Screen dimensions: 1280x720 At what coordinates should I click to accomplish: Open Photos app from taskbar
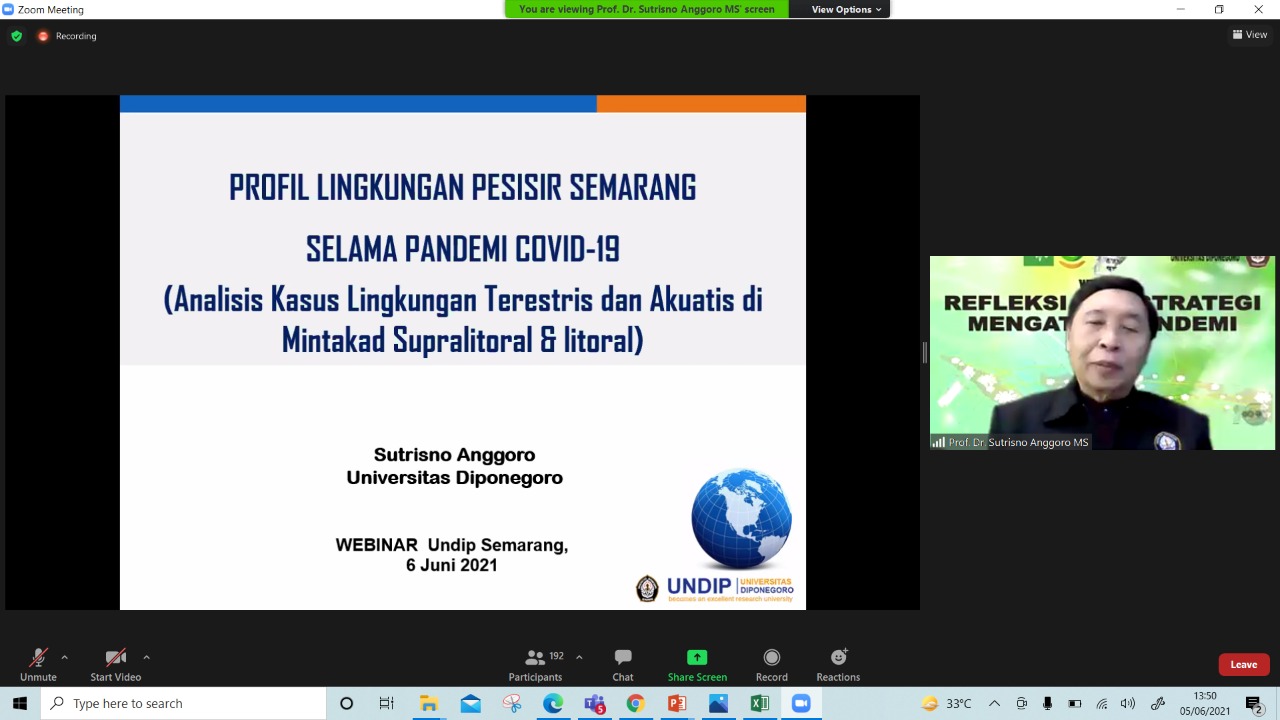click(719, 703)
